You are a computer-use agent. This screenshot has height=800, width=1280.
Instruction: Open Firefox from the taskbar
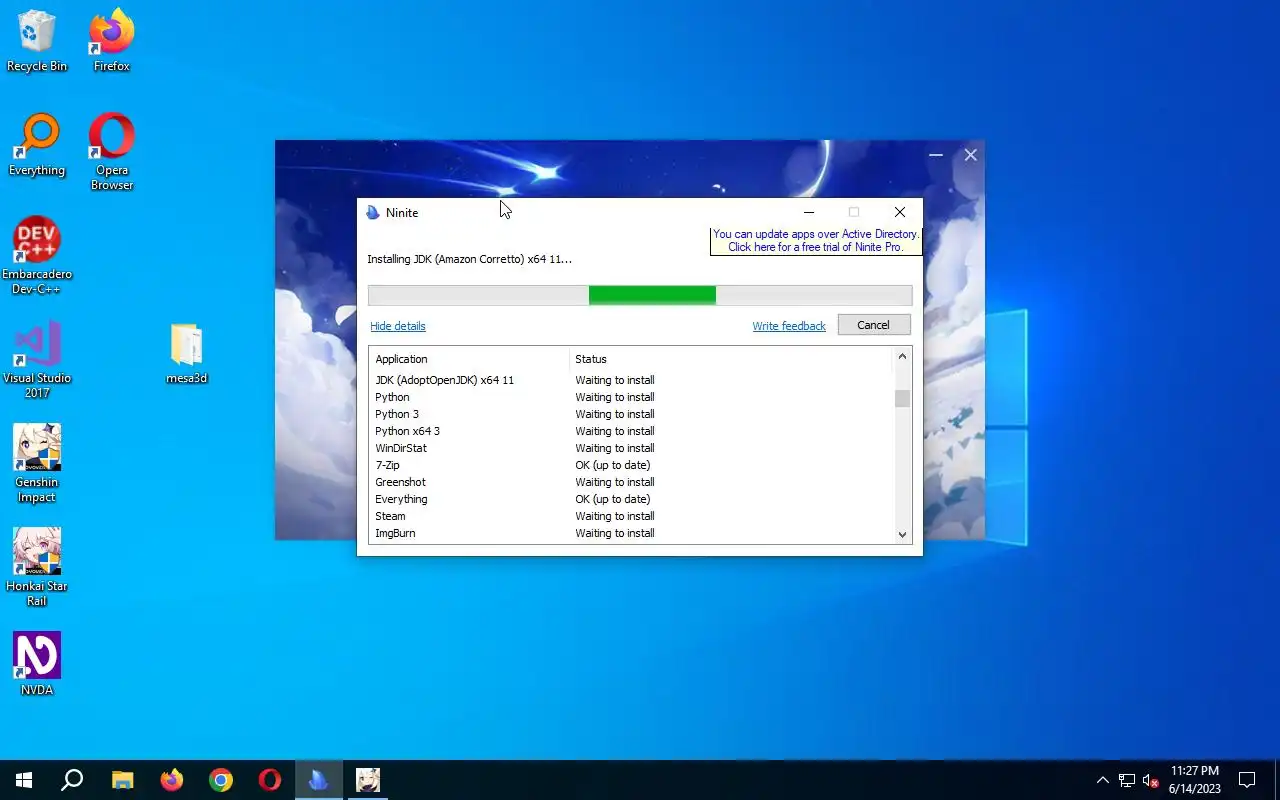tap(172, 780)
